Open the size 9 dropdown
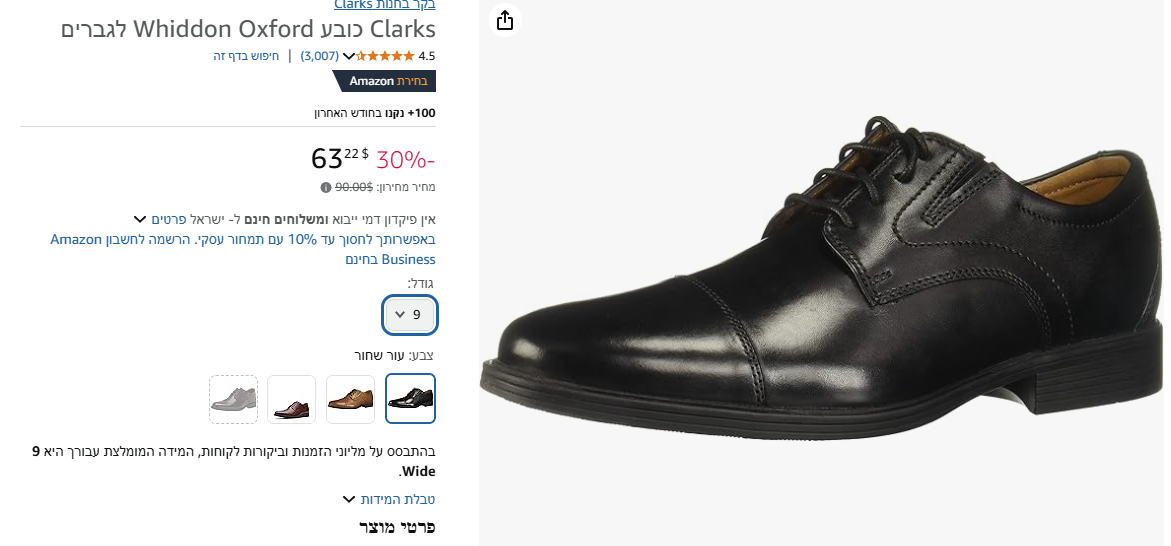1171x546 pixels. (410, 315)
